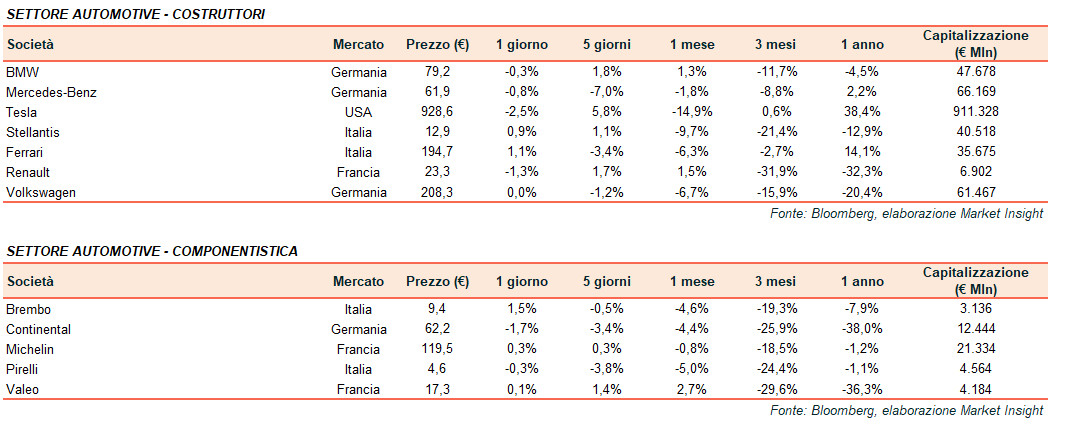Select Renault's 1 anno value -32,3%

[861, 172]
